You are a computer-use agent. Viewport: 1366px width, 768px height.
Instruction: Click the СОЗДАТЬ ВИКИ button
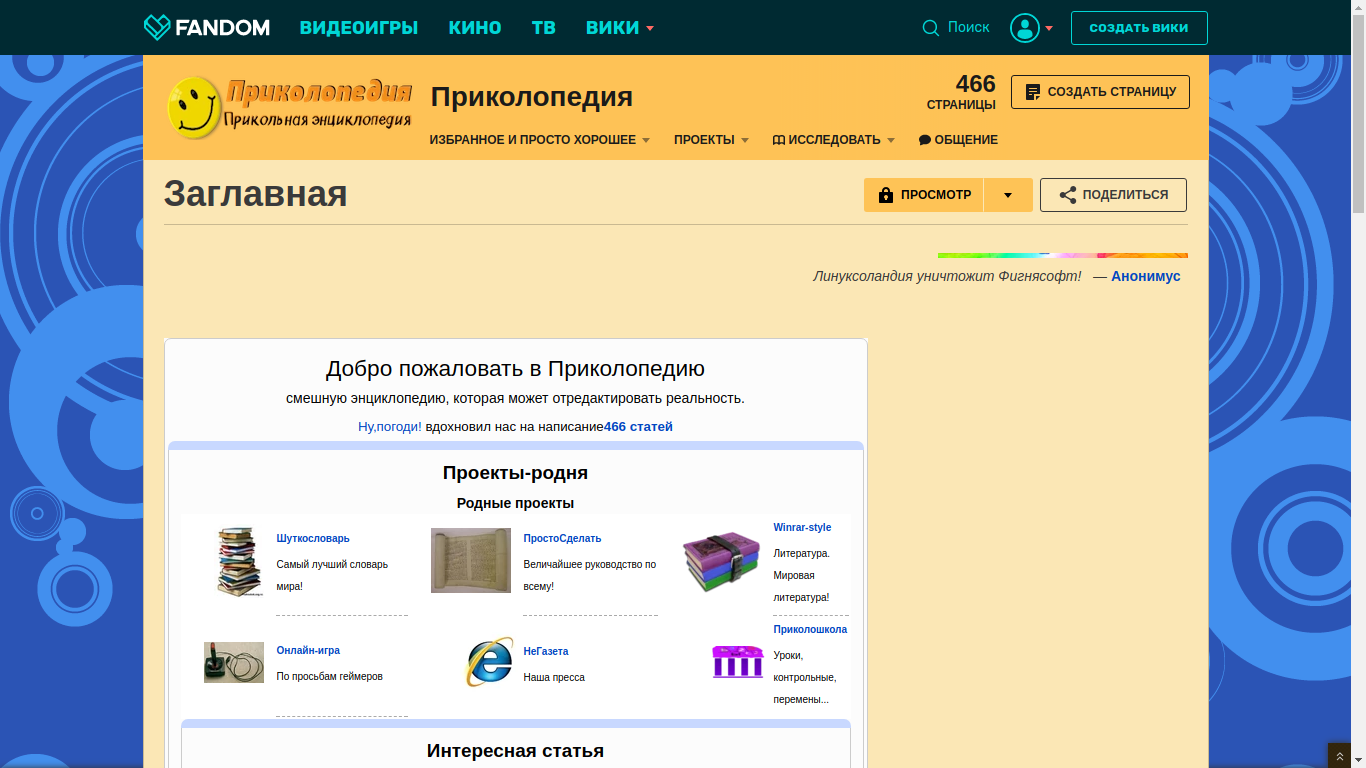point(1139,28)
